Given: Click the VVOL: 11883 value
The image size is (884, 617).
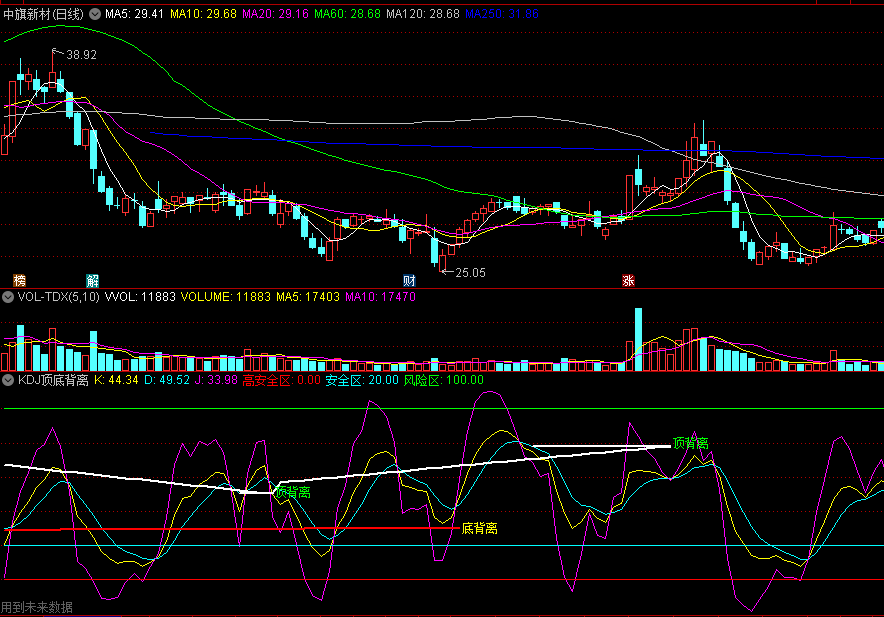Looking at the screenshot, I should (x=140, y=297).
